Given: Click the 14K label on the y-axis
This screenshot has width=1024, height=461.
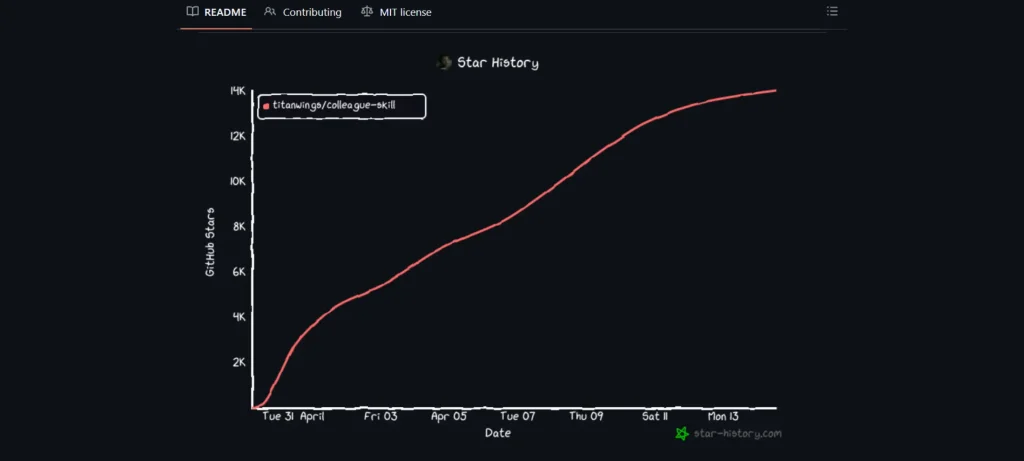Looking at the screenshot, I should [x=237, y=91].
